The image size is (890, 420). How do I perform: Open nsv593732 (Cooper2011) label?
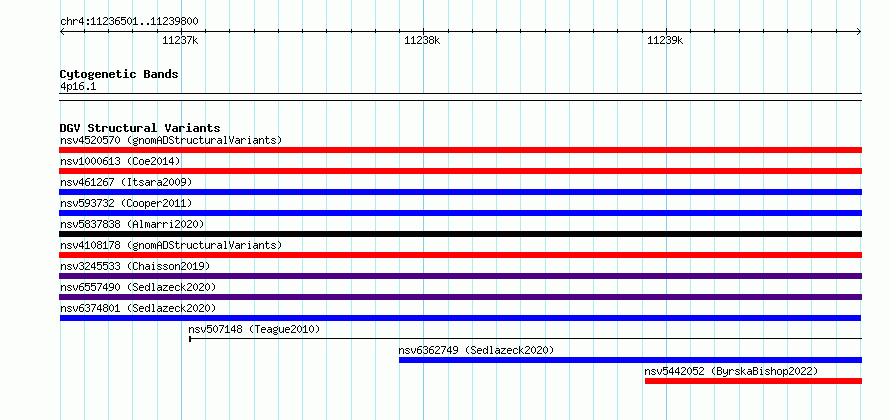click(x=126, y=203)
